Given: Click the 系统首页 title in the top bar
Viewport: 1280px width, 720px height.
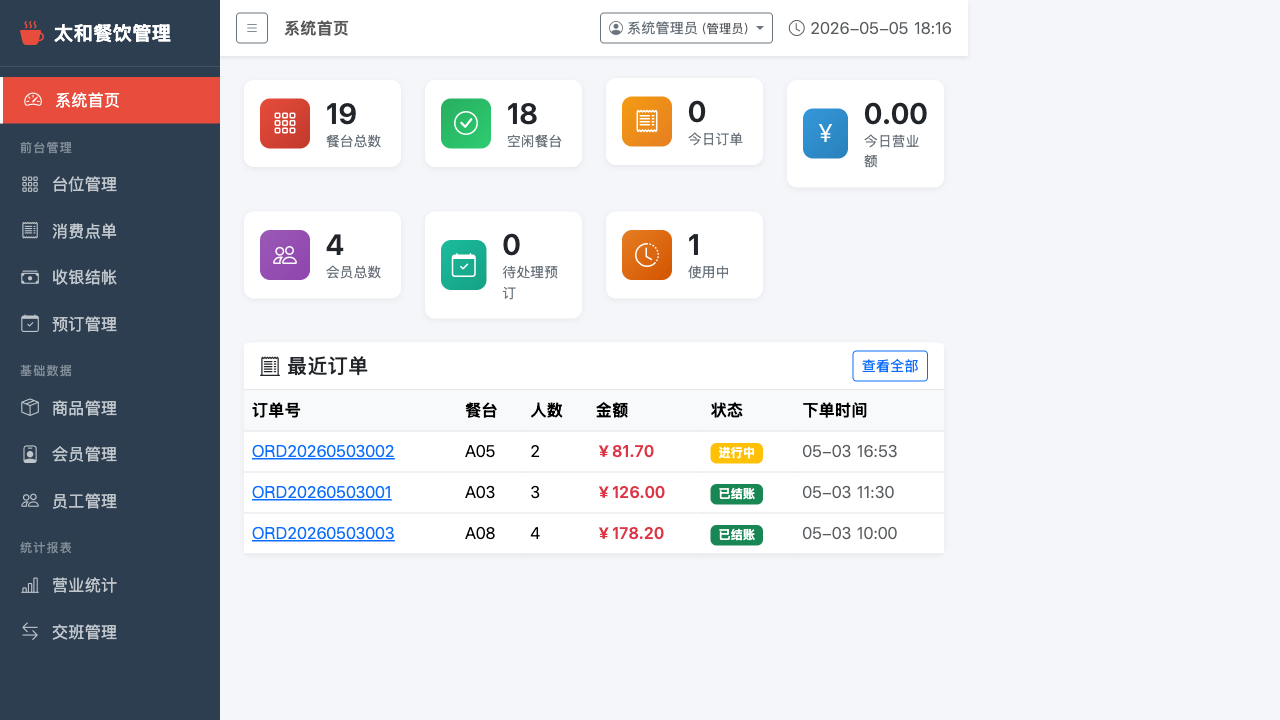Looking at the screenshot, I should [x=316, y=28].
